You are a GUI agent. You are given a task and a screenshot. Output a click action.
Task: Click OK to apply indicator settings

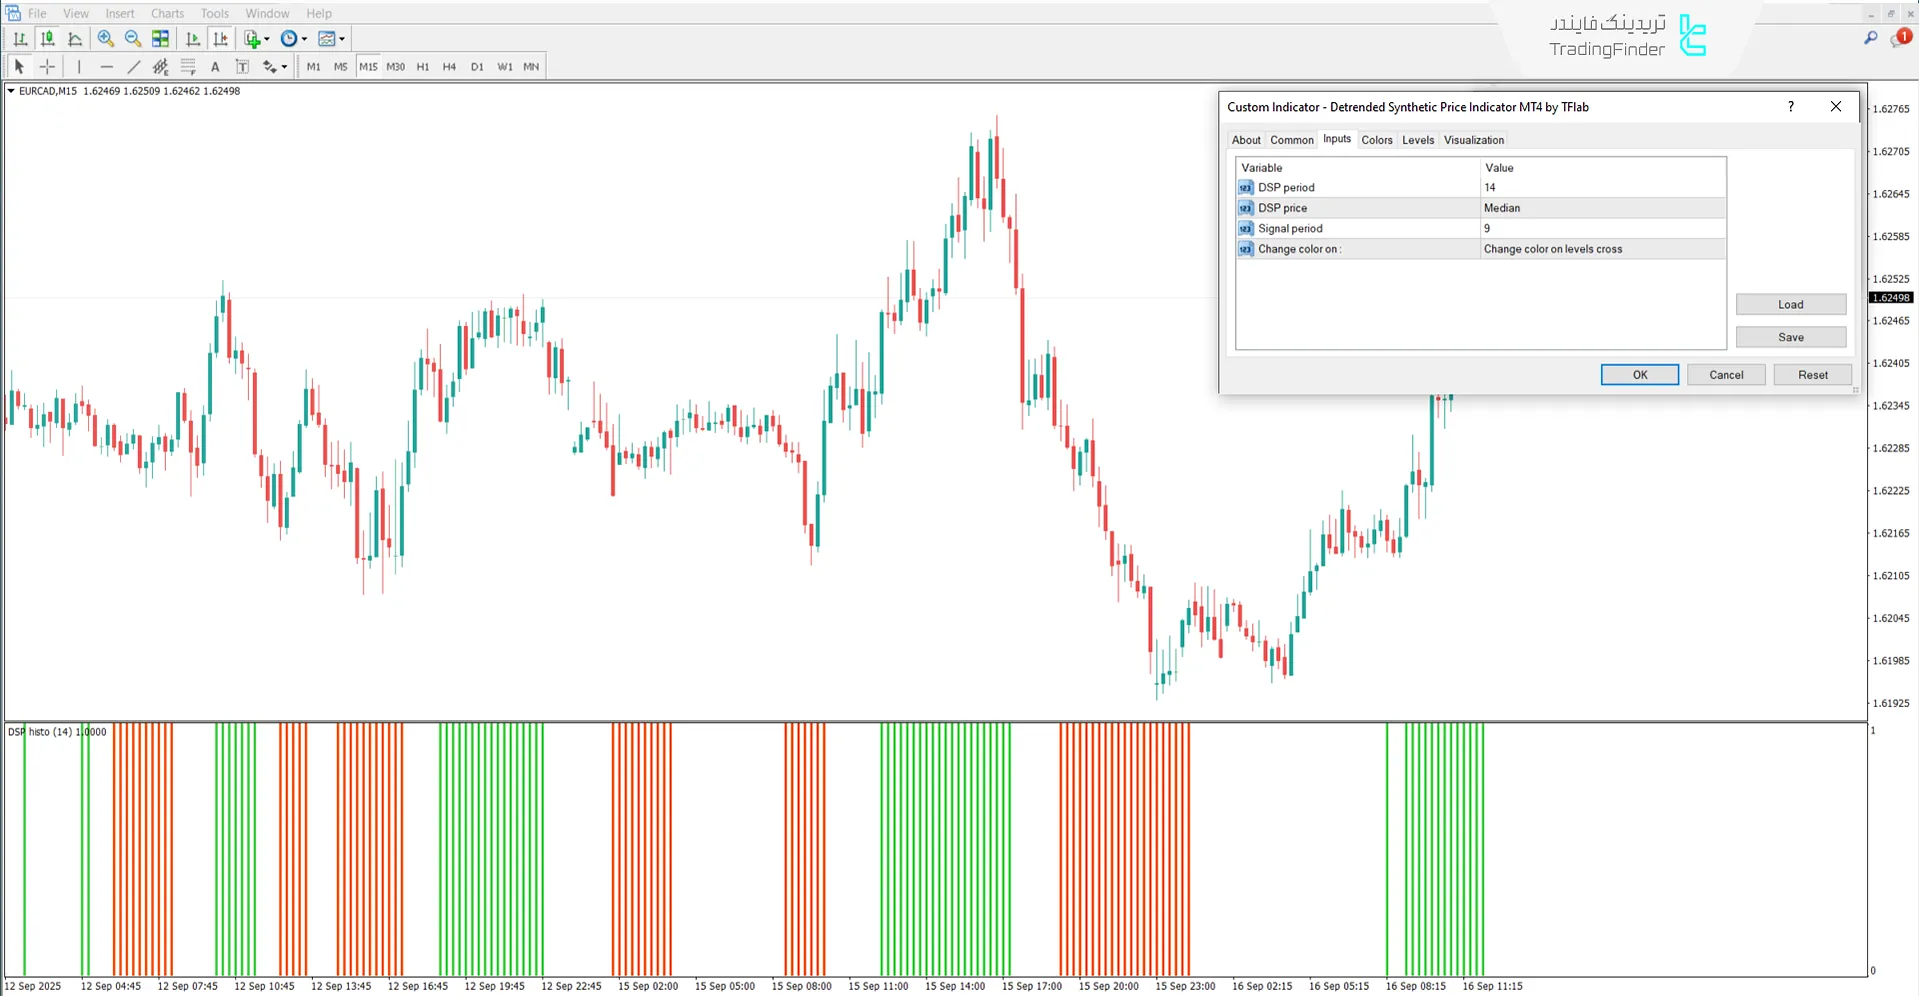pos(1638,374)
